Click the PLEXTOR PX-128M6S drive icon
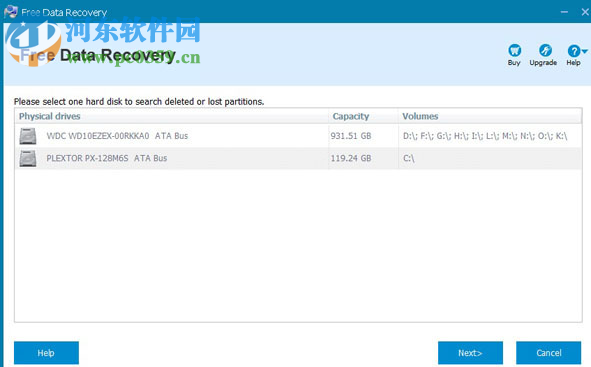This screenshot has height=367, width=591. 28,158
